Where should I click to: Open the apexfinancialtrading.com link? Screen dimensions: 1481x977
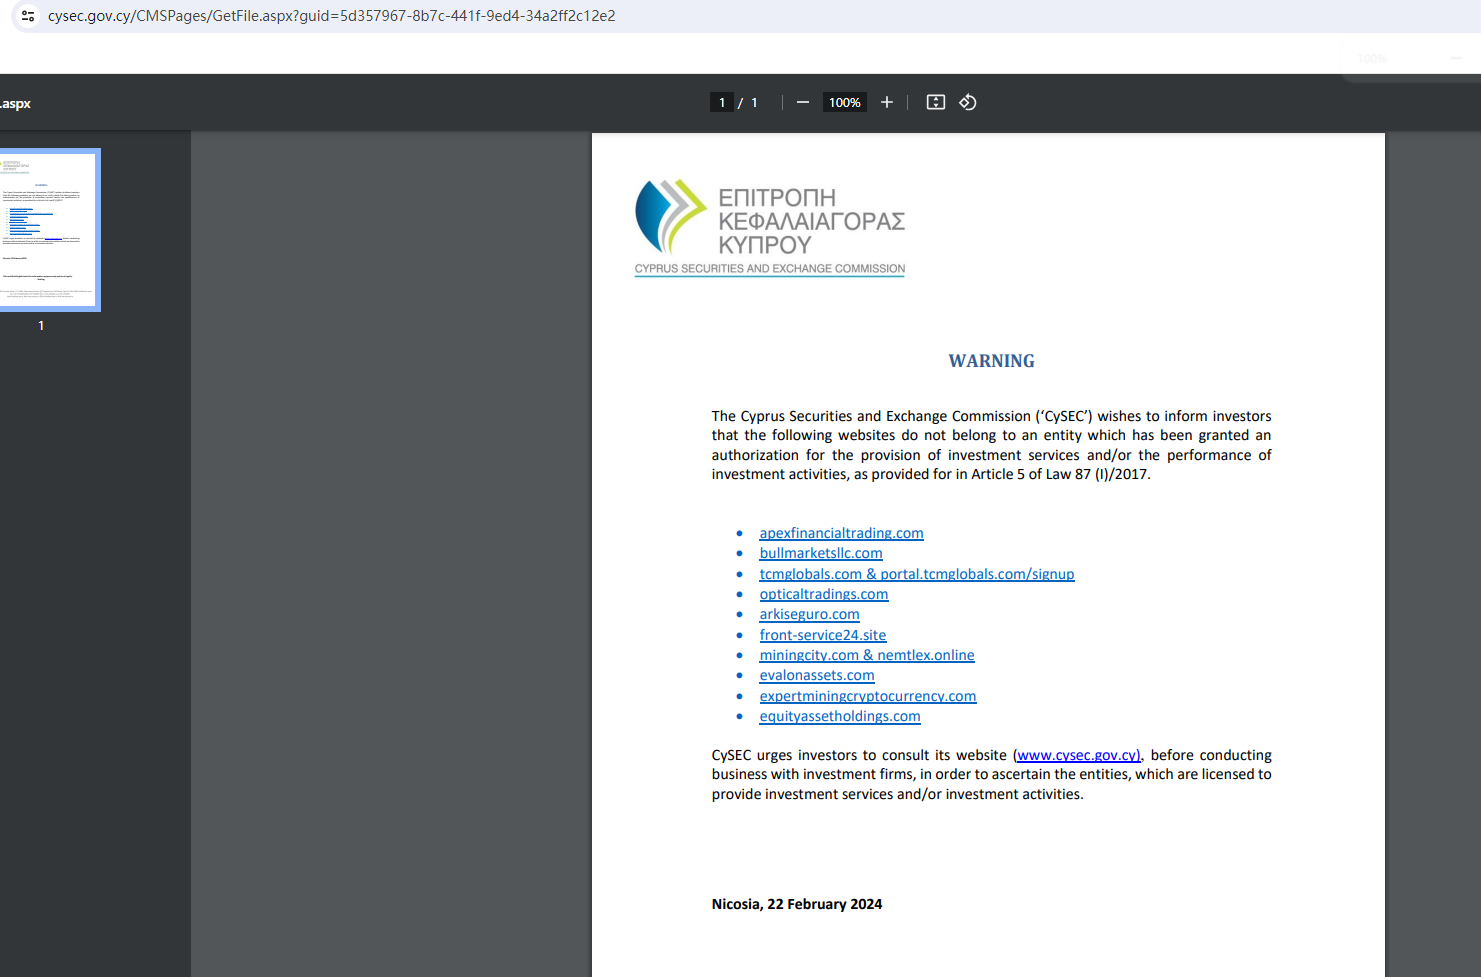point(841,533)
